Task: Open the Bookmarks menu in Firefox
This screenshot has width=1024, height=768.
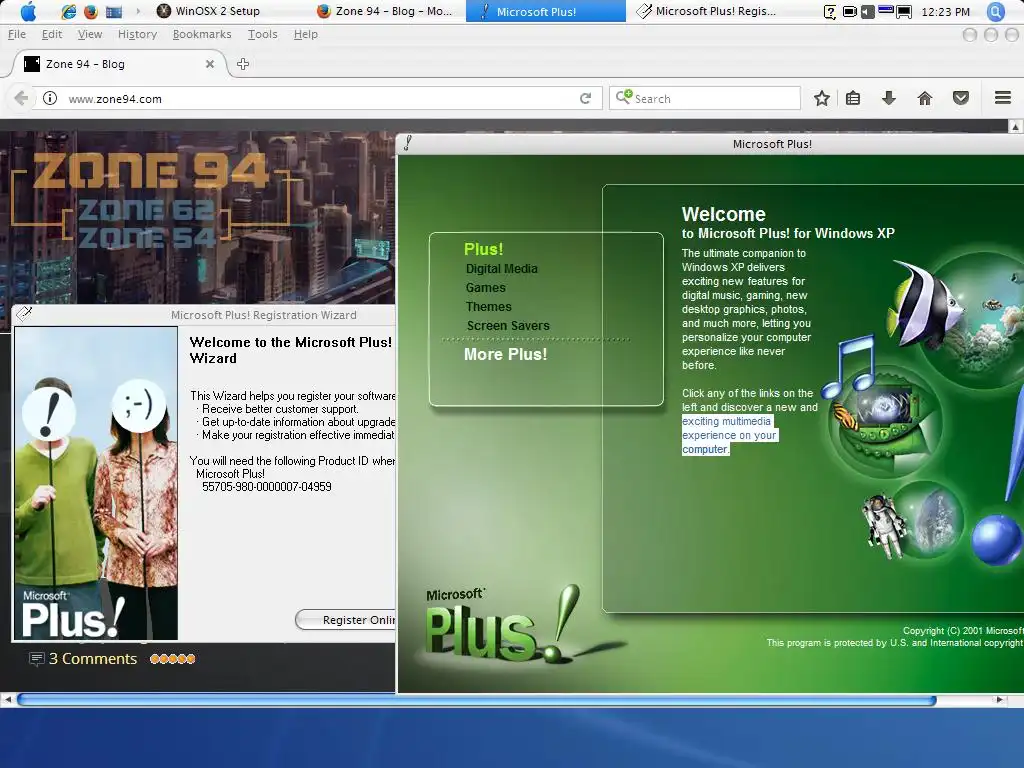Action: [x=202, y=34]
